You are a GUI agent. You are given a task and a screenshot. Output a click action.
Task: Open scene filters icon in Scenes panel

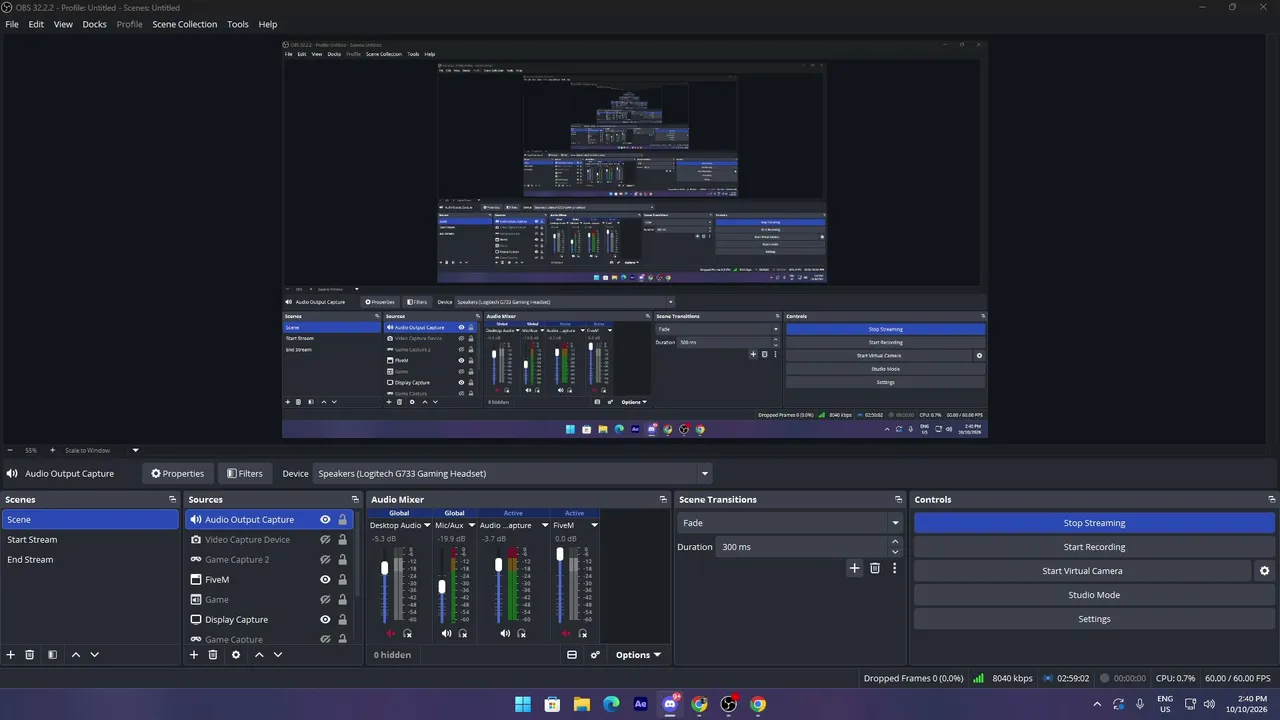(52, 655)
